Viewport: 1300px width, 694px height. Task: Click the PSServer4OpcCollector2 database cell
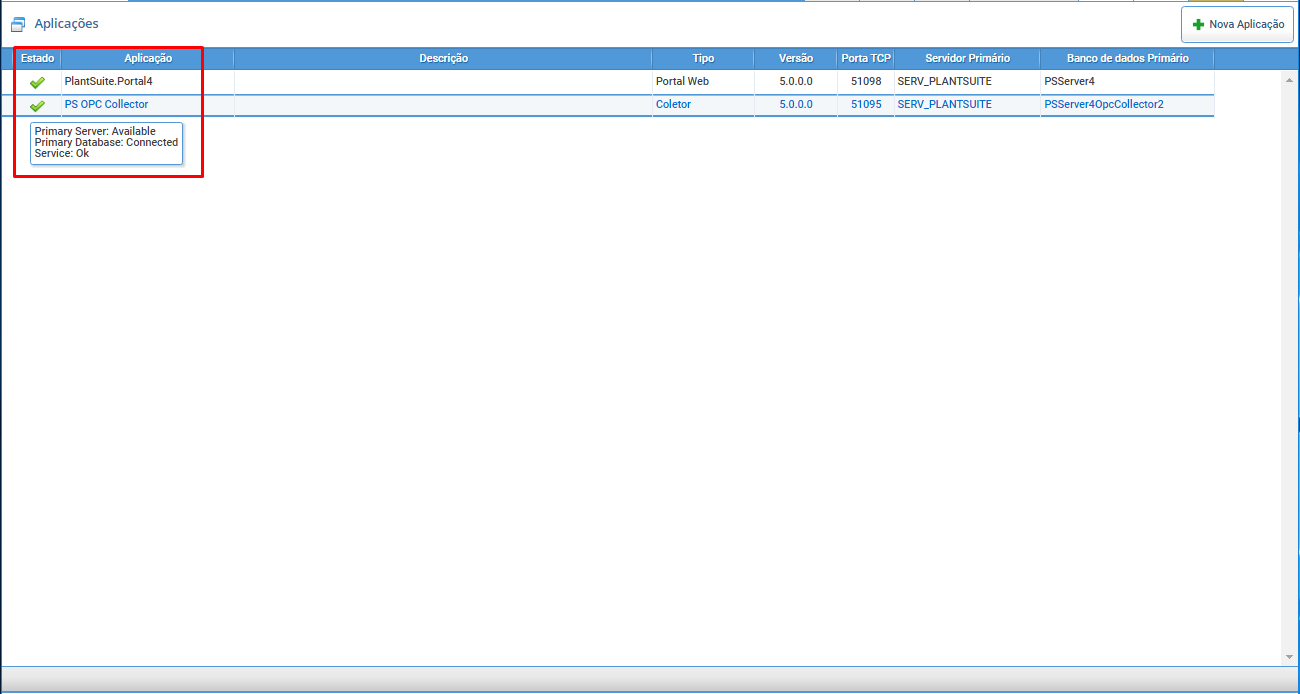coord(1104,104)
